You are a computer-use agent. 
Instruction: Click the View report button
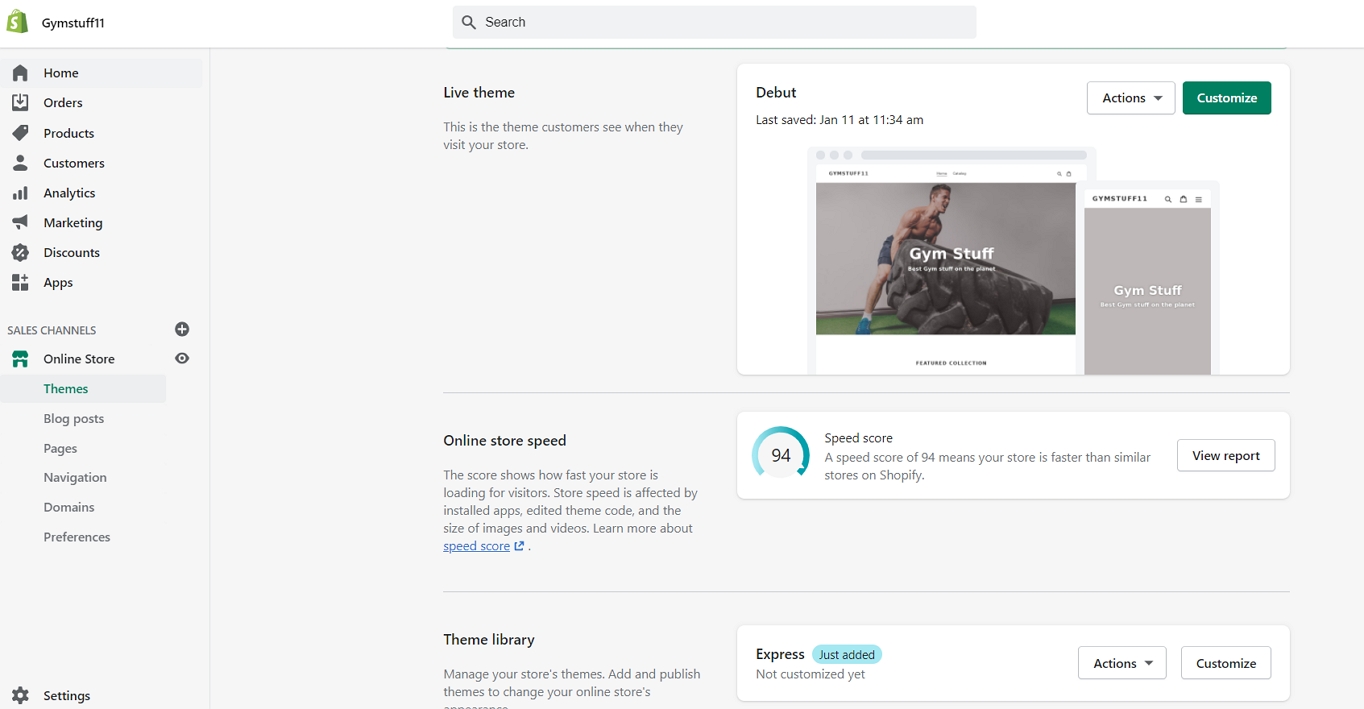pyautogui.click(x=1225, y=456)
